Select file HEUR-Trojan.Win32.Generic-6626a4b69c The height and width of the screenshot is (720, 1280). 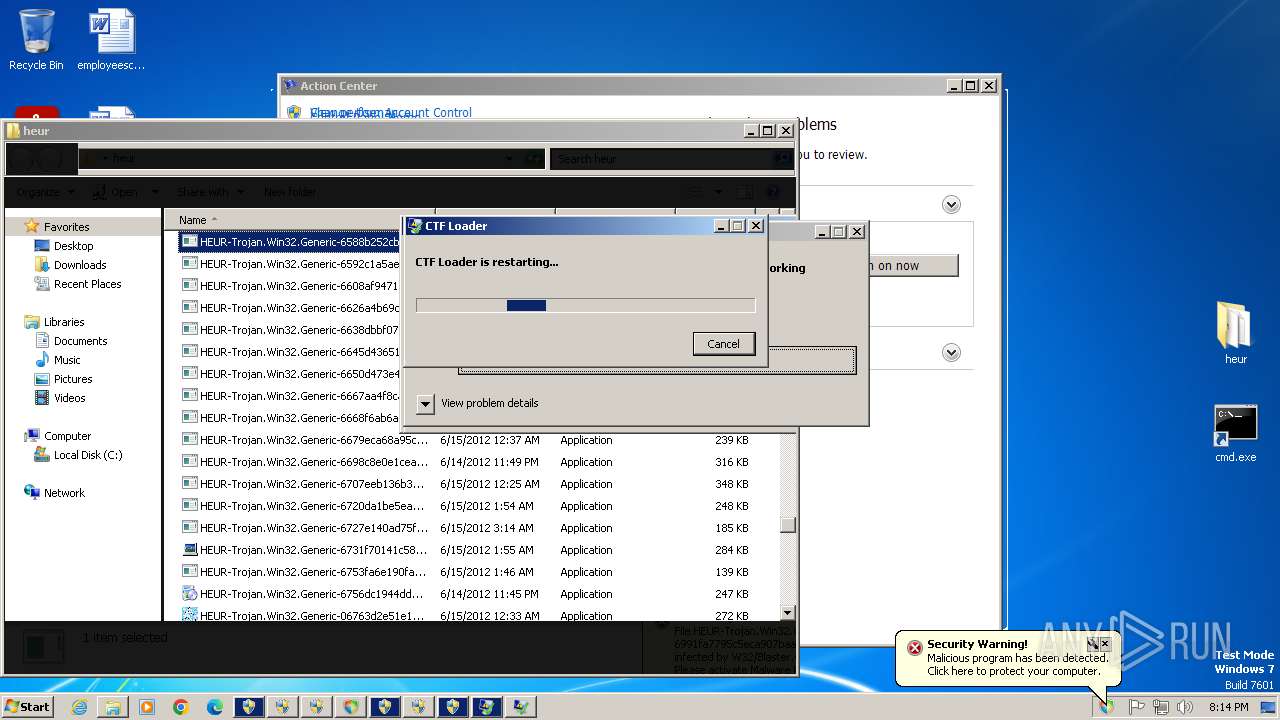tap(290, 308)
